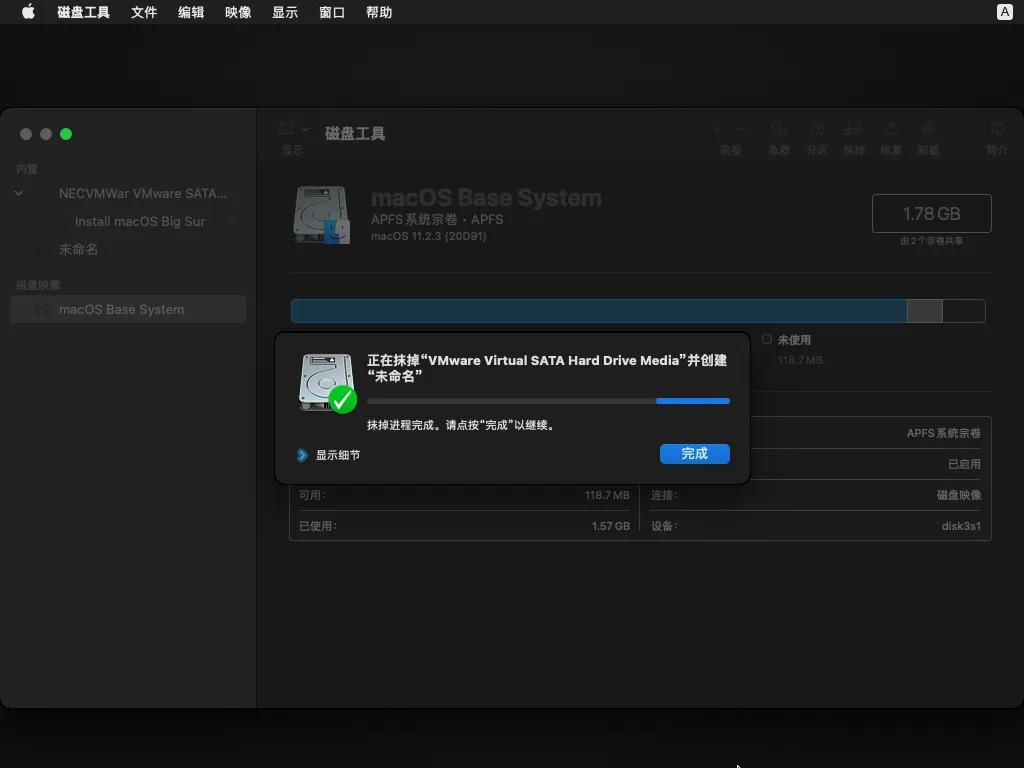Click the hard drive icon in erase dialog
1024x768 pixels.
(327, 382)
